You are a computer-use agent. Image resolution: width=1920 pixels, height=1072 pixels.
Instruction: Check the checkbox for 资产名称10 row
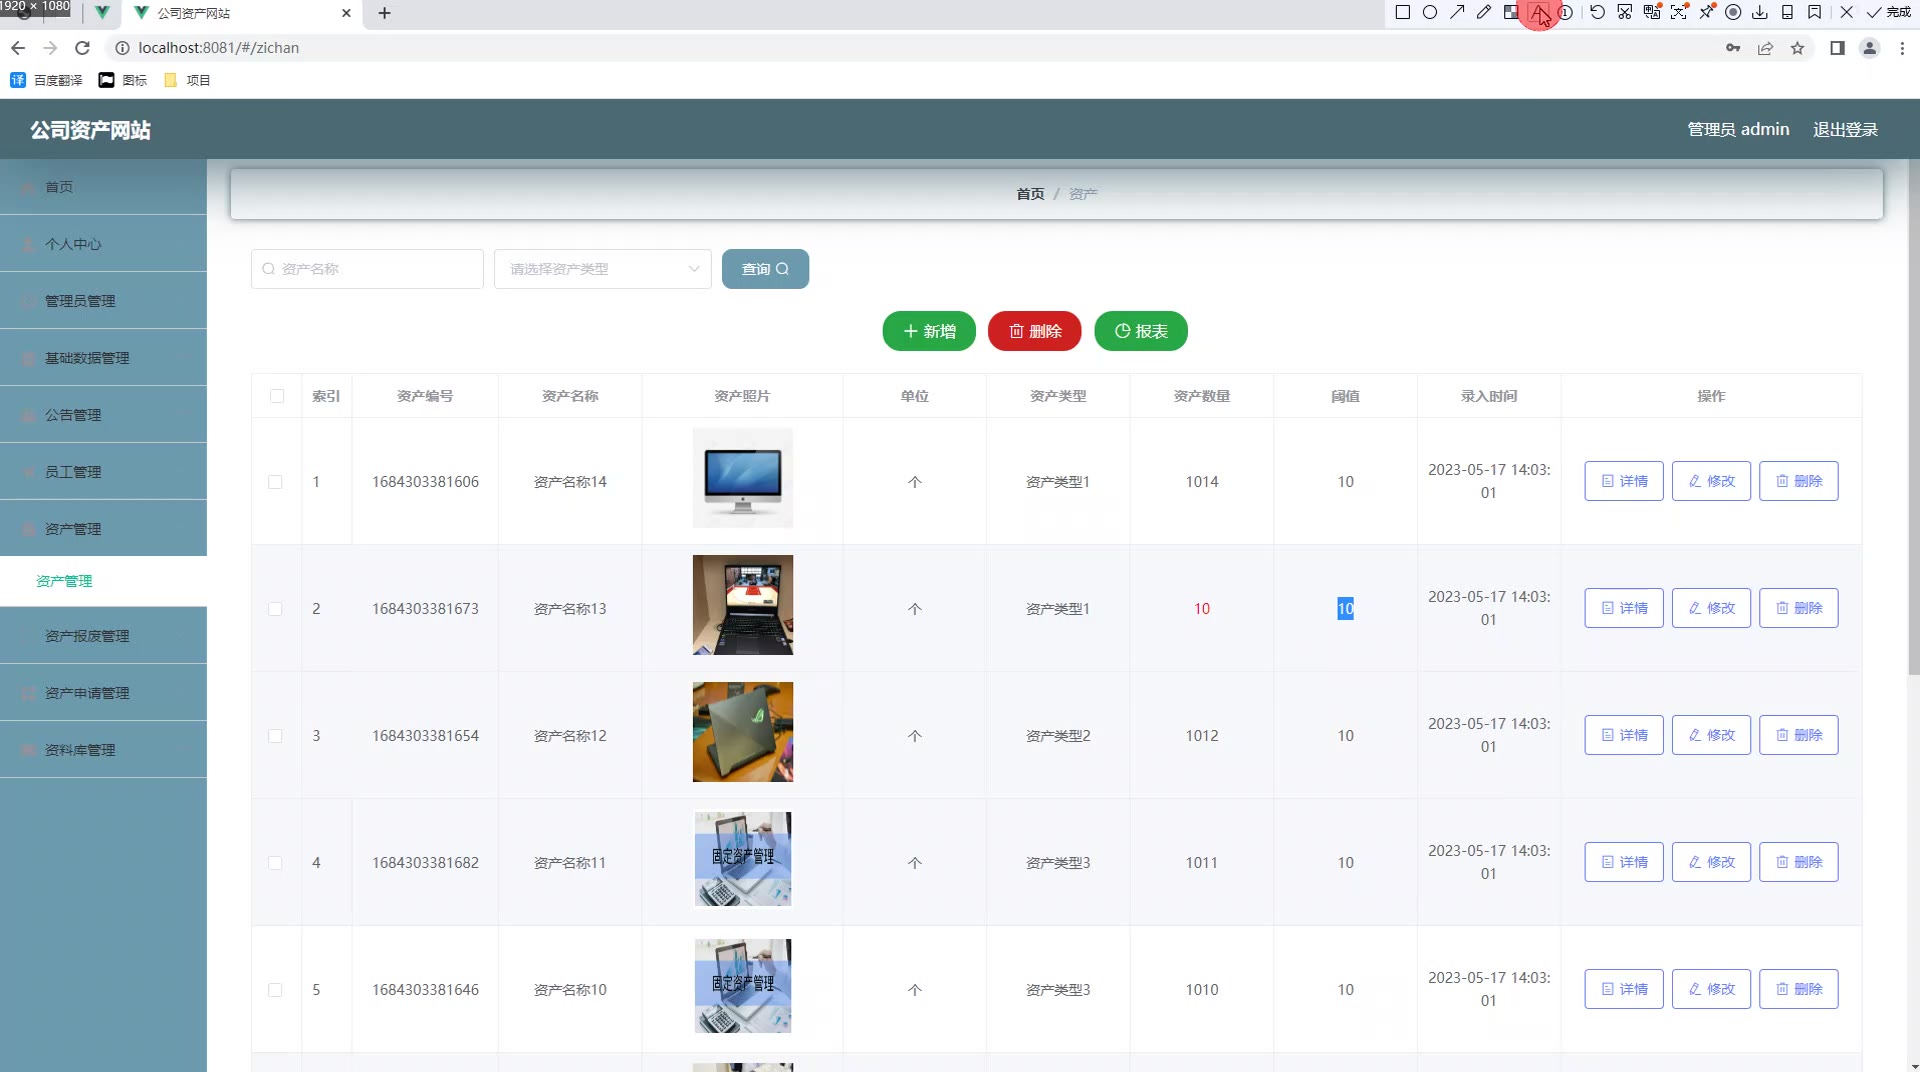pyautogui.click(x=275, y=990)
